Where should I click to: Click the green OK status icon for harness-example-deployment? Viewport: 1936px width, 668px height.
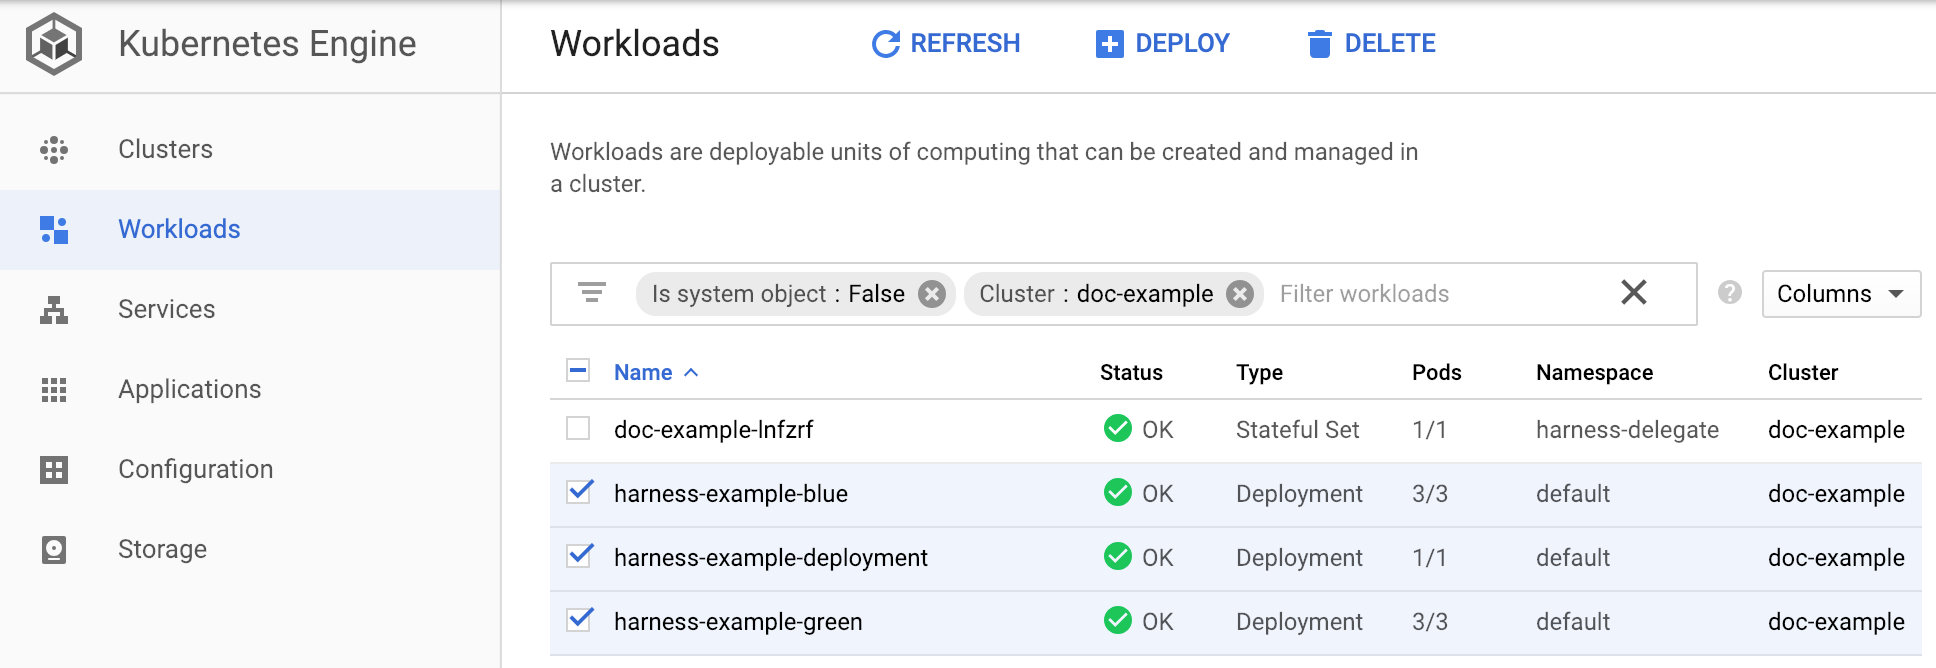(1118, 557)
